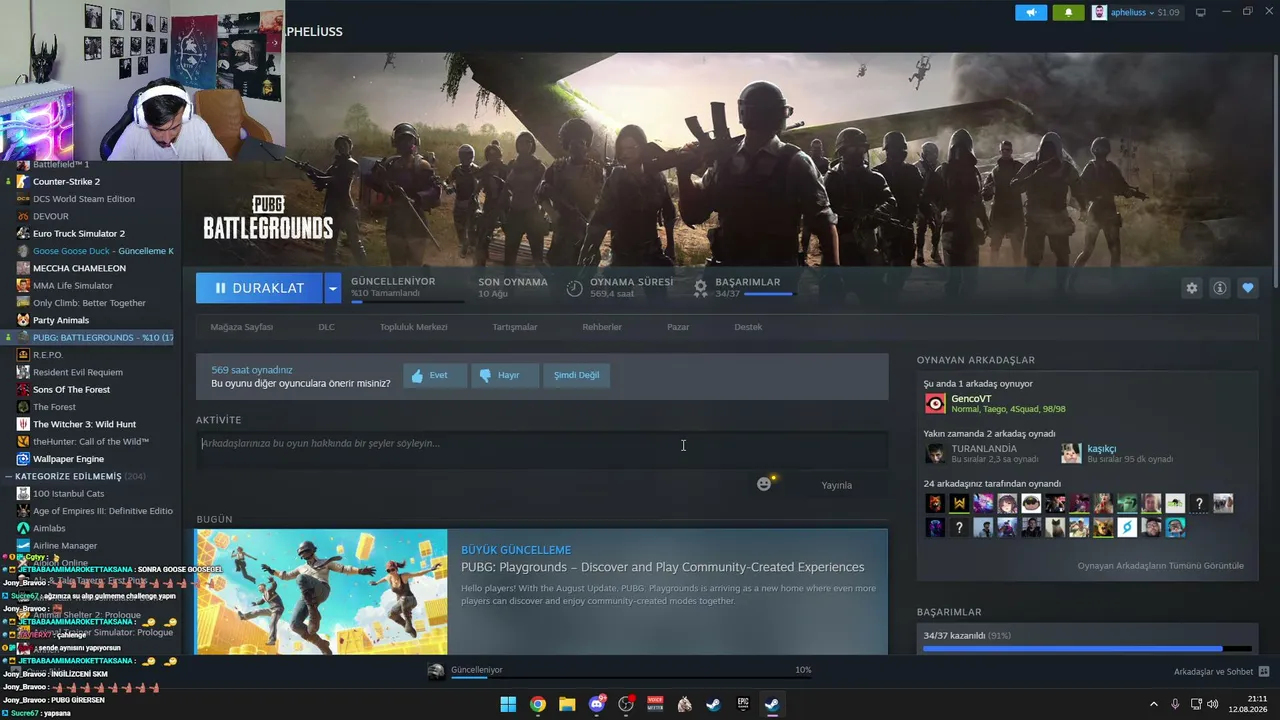Open kaşıkçı friend entry
Viewport: 1280px width, 720px height.
[1101, 449]
